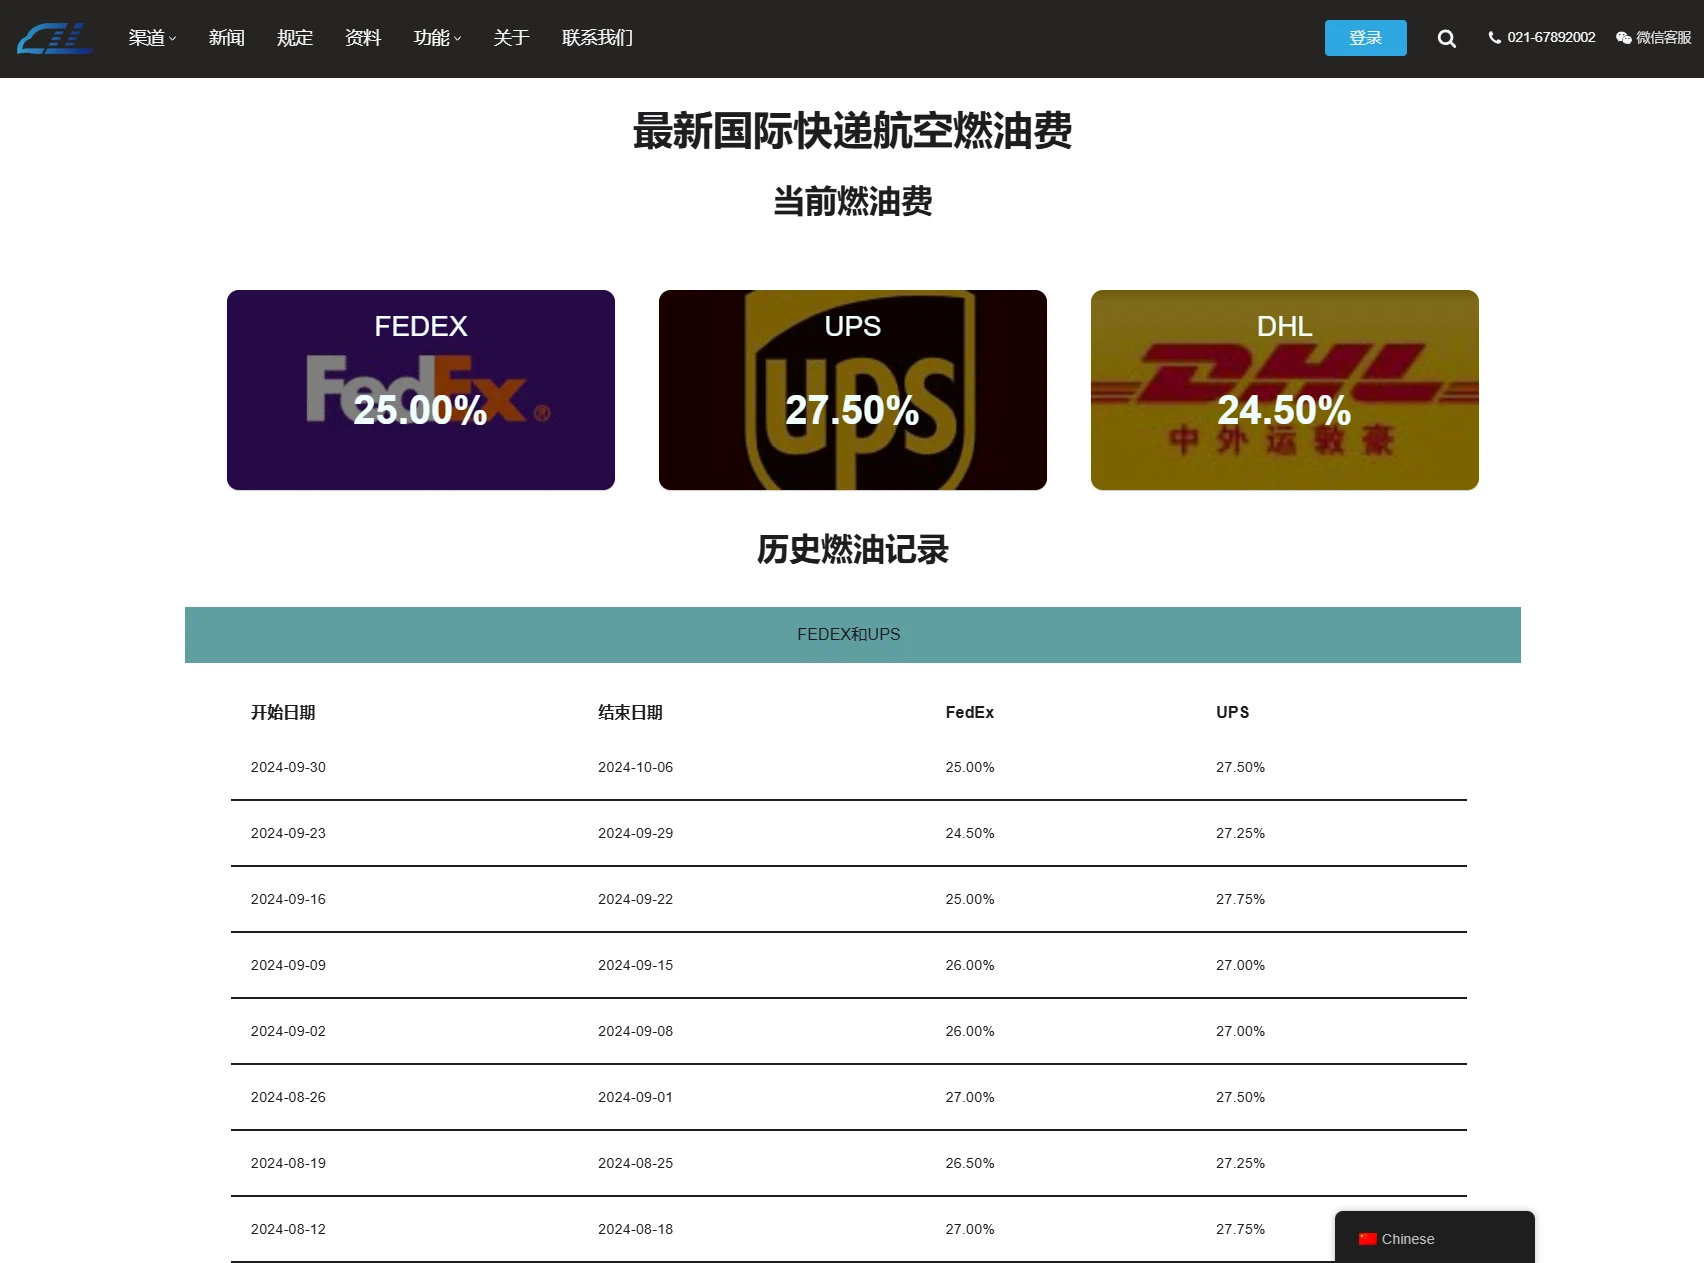Screen dimensions: 1704x1263
Task: Click the China flag icon in language widget
Action: [1367, 1239]
